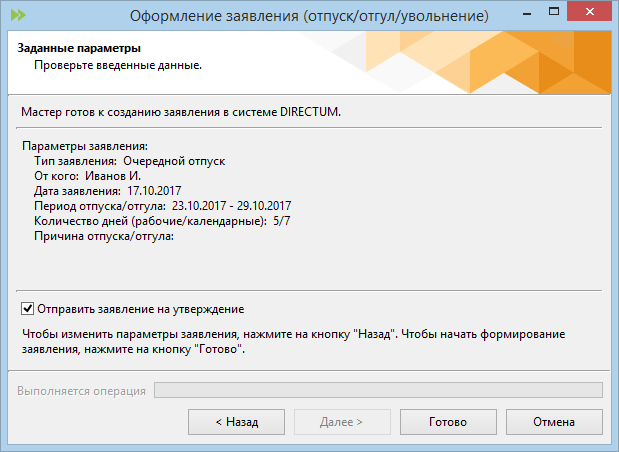Click the operation progress bar
This screenshot has width=619, height=452.
tap(378, 390)
